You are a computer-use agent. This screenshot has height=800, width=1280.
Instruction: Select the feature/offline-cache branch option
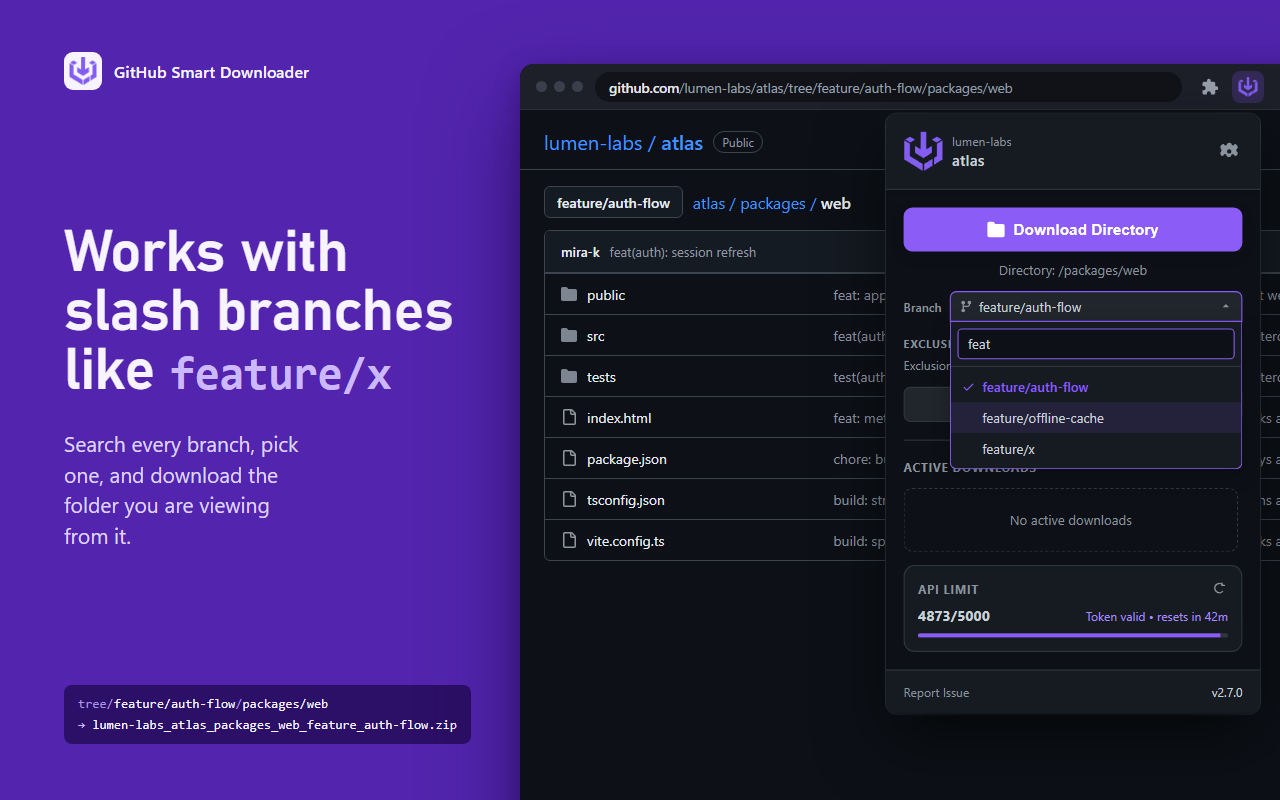[x=1096, y=418]
